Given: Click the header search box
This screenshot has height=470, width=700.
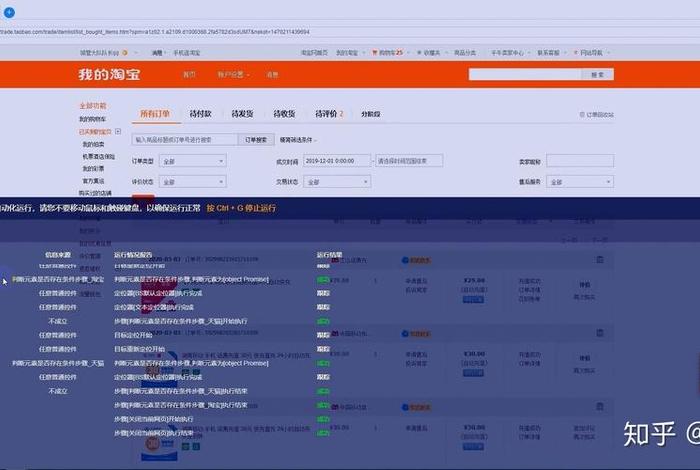Looking at the screenshot, I should [x=525, y=75].
